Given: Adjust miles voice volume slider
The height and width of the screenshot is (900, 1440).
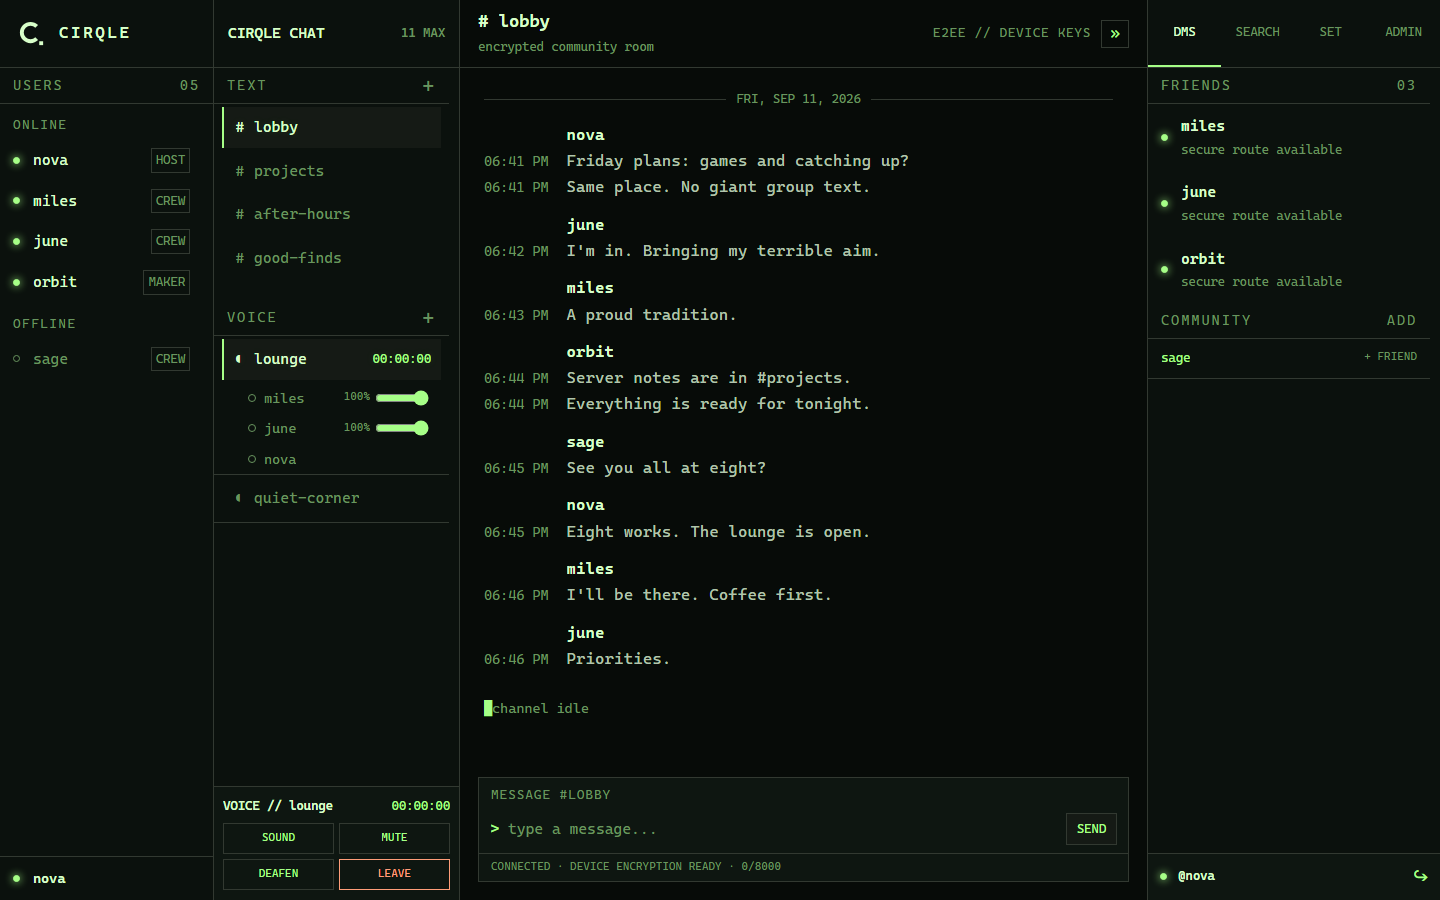Looking at the screenshot, I should (x=402, y=398).
